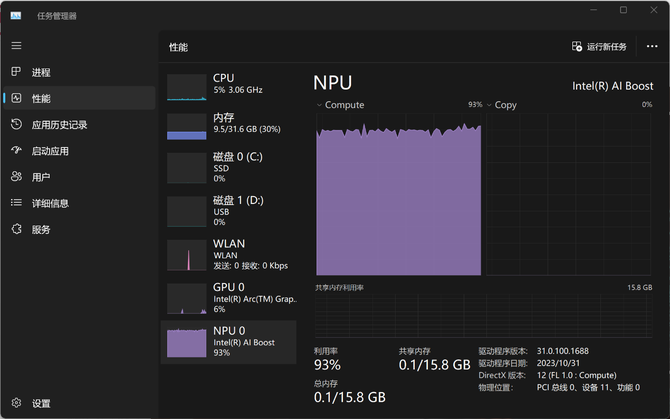Select the 内存 memory thumbnail graph
Screen dimensions: 670x419
pyautogui.click(x=187, y=127)
